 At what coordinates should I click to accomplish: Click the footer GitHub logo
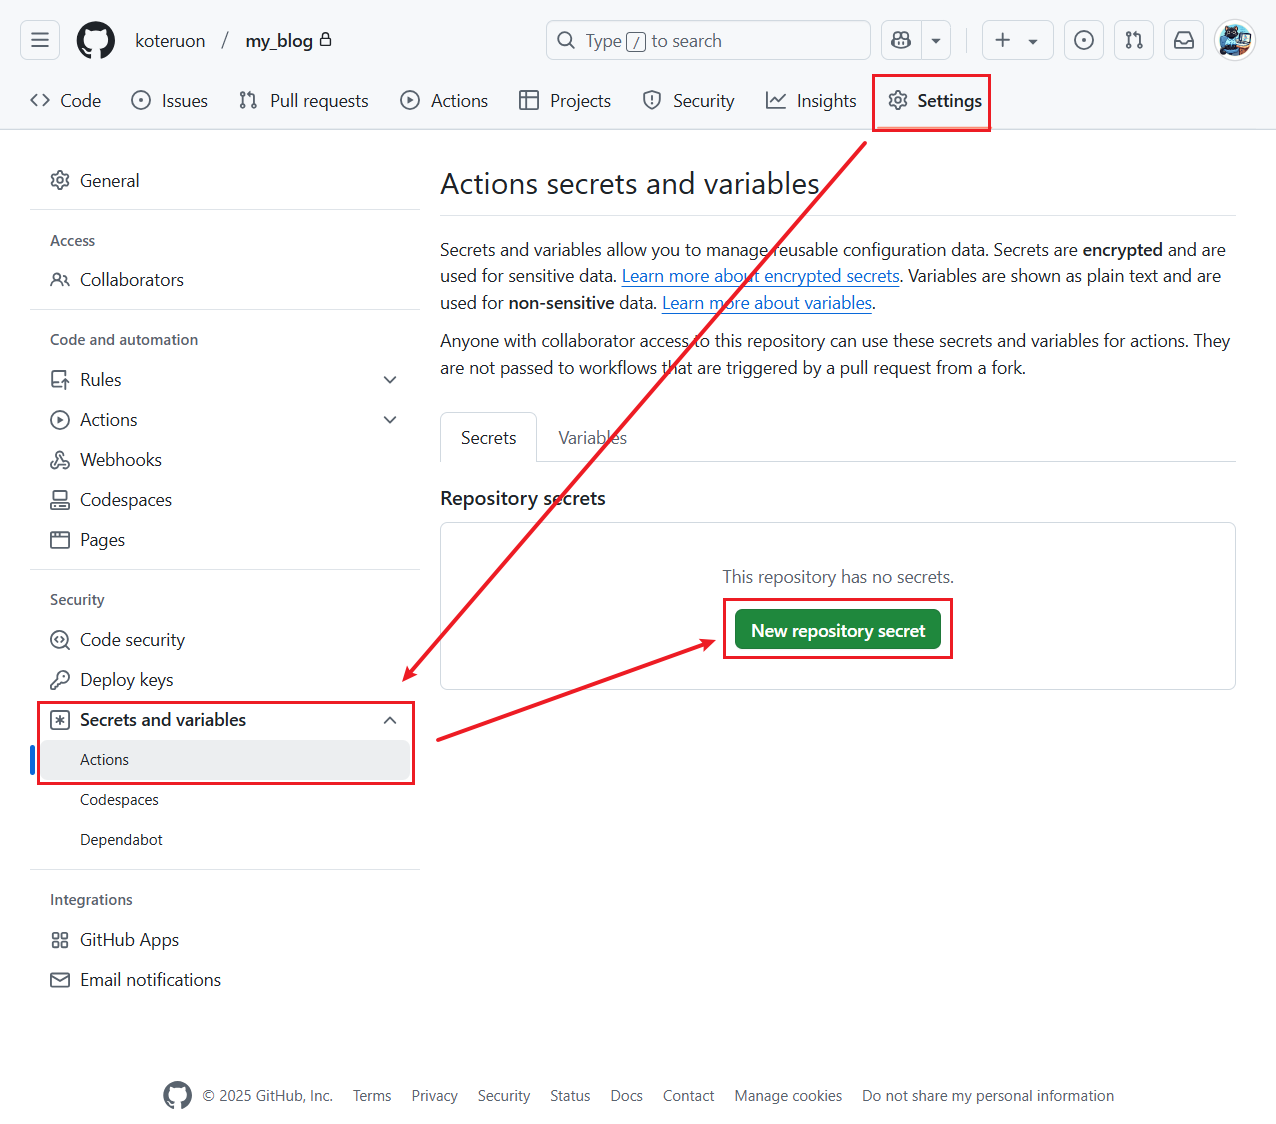pyautogui.click(x=177, y=1095)
